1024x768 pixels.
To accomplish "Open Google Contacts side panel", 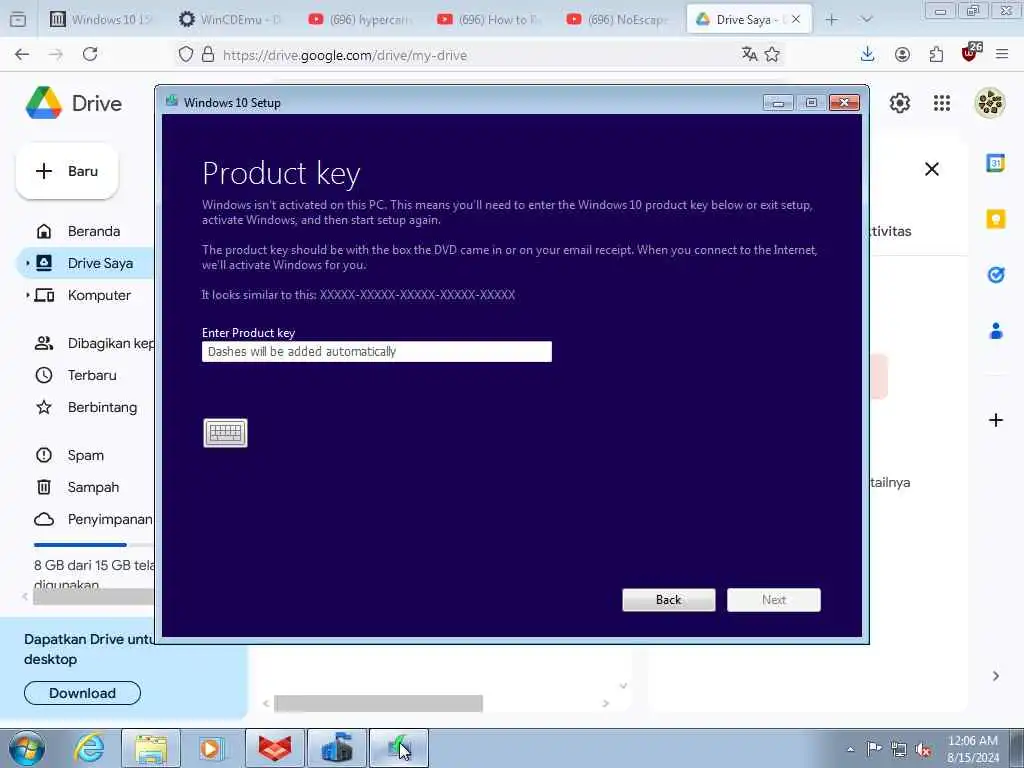I will click(x=995, y=331).
